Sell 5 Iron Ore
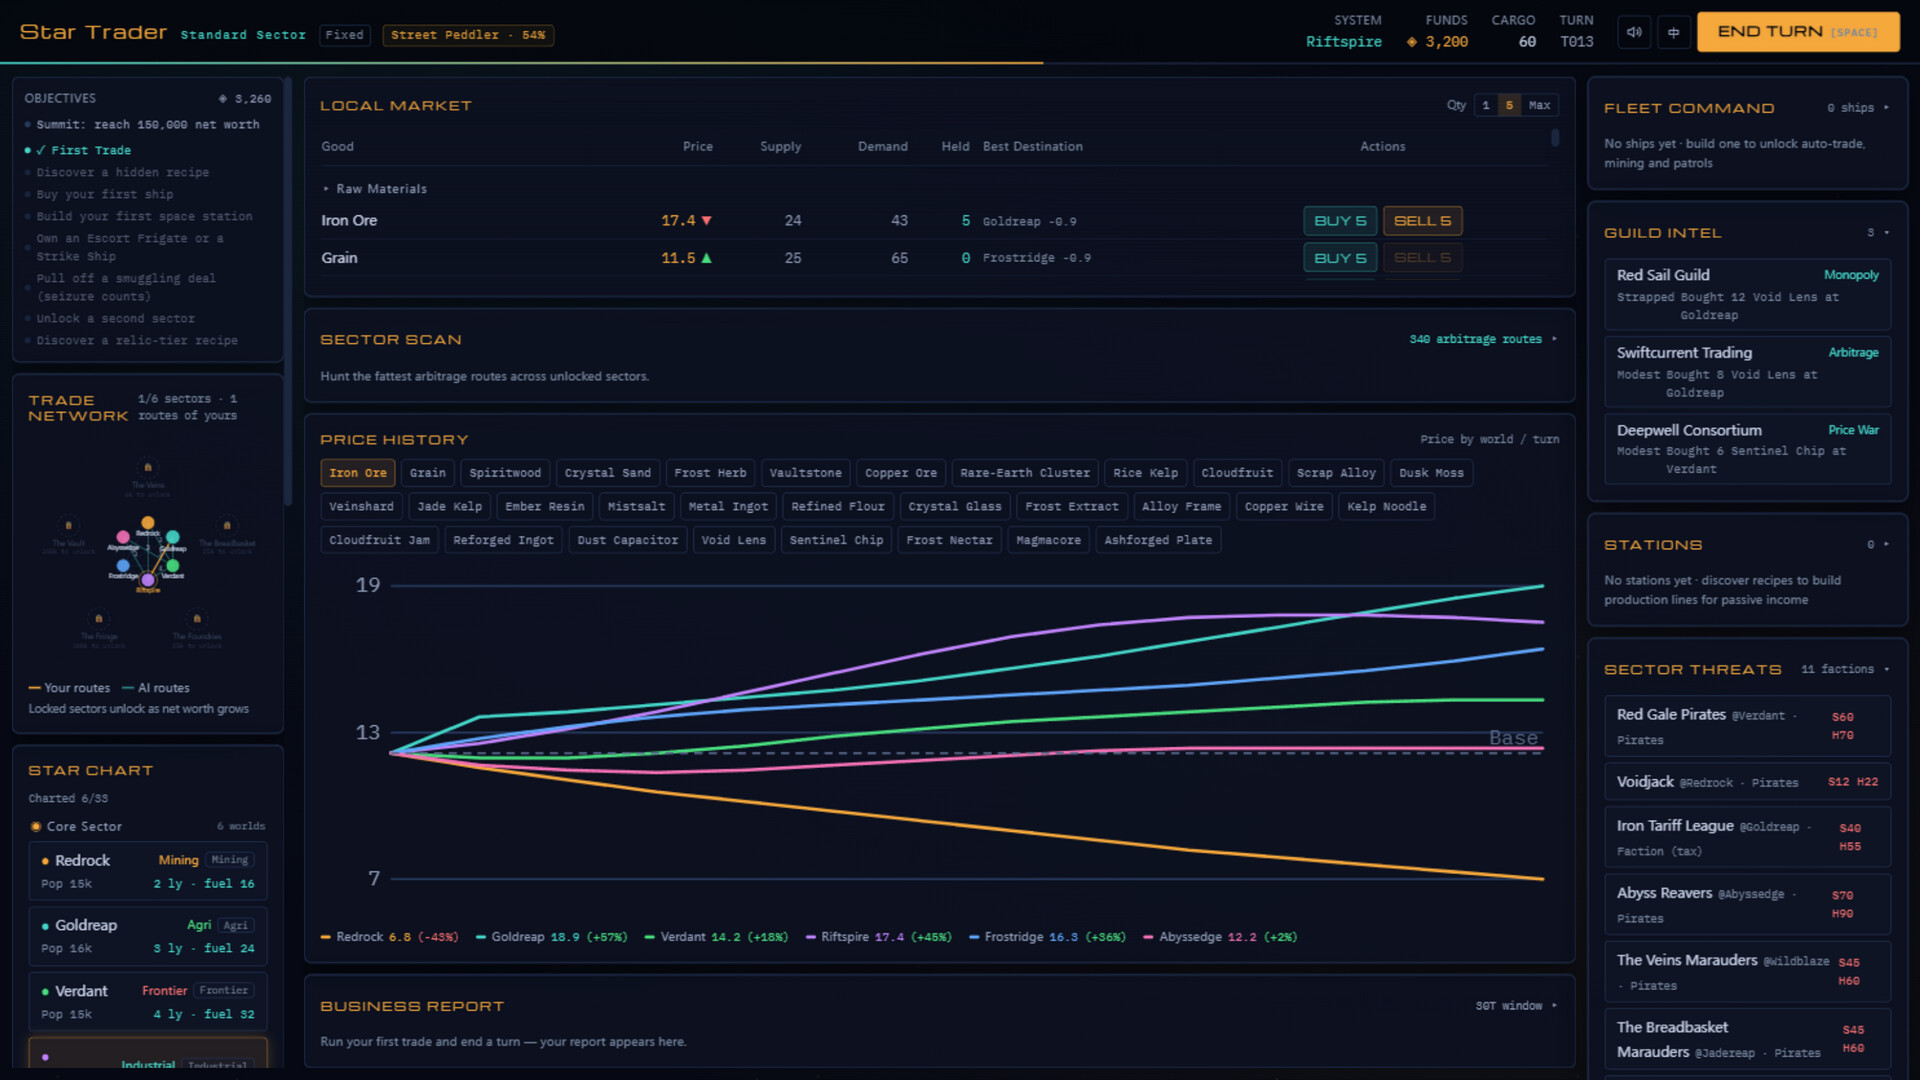This screenshot has height=1080, width=1920. tap(1422, 221)
